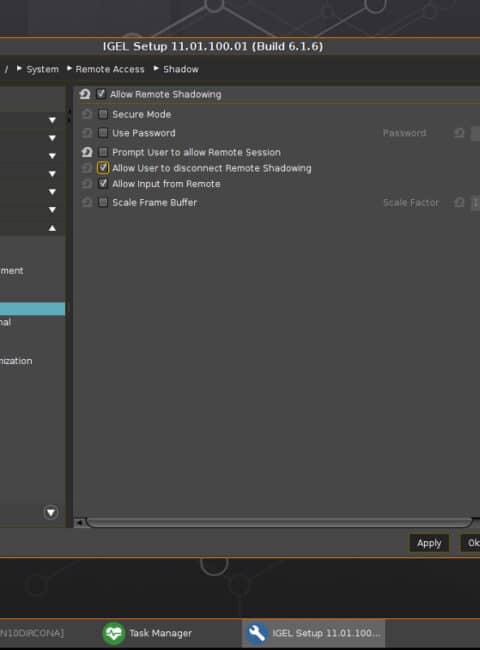Click the Password input field
Image resolution: width=480 pixels, height=650 pixels.
click(475, 133)
